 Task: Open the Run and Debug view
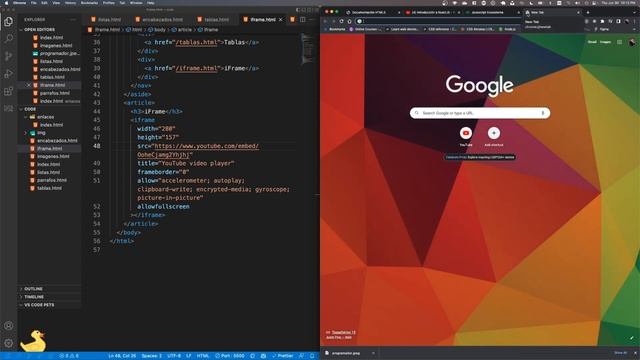8,74
